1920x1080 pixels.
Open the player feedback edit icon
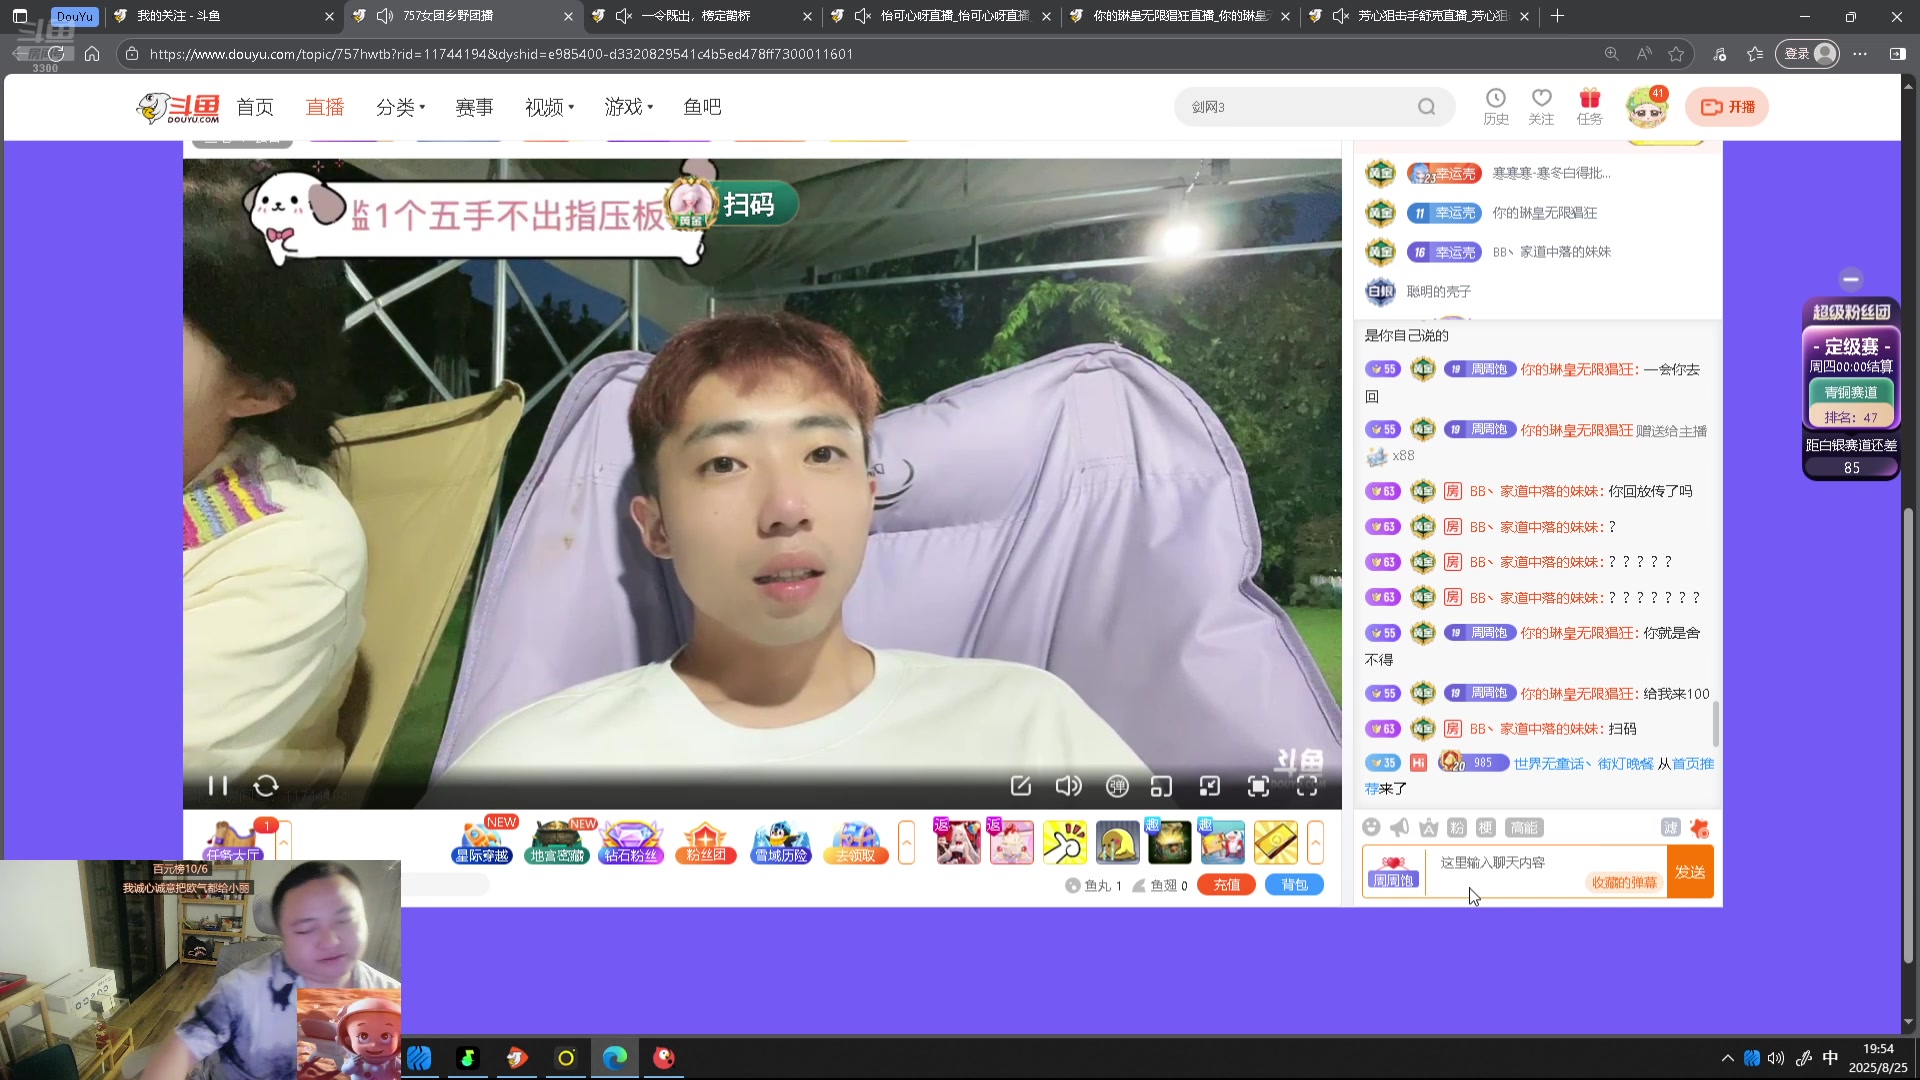click(x=1020, y=786)
